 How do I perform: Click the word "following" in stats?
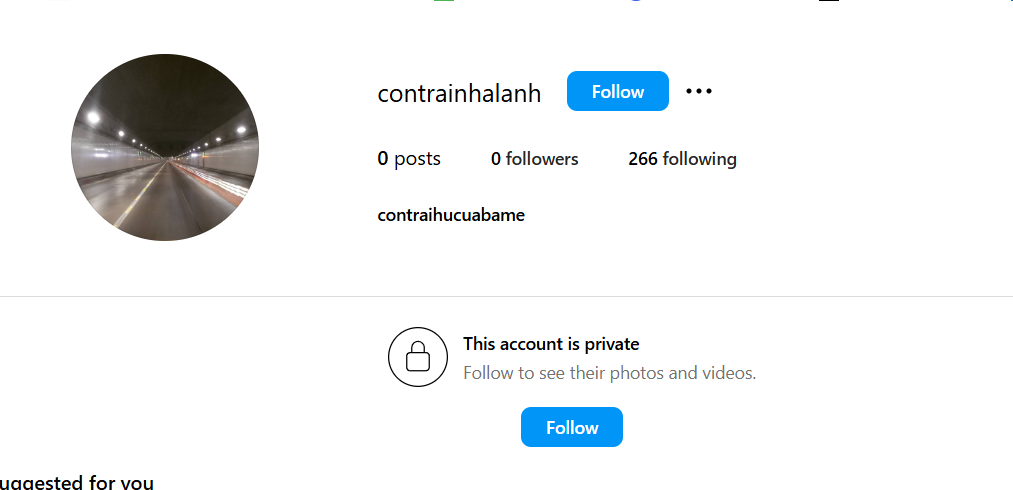point(699,159)
